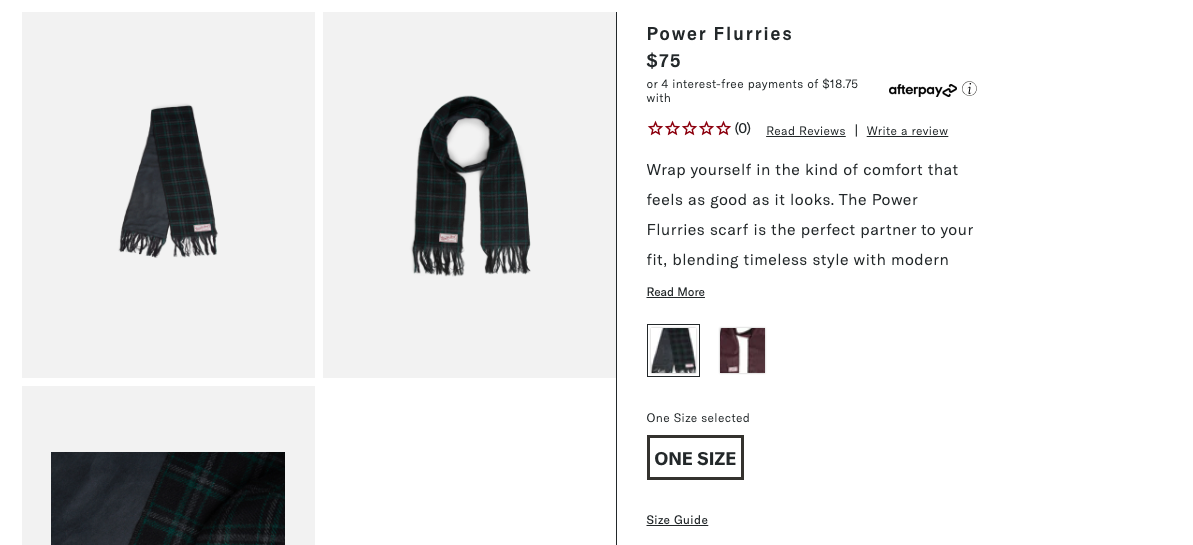Image resolution: width=1193 pixels, height=545 pixels.
Task: Click the (0) review count
Action: 742,128
